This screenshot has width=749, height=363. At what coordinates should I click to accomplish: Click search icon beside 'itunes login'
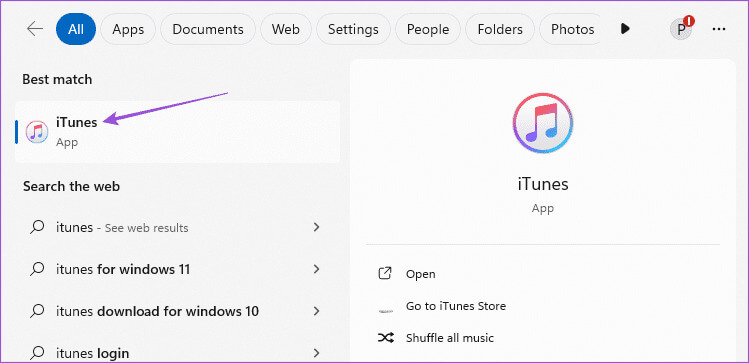[37, 354]
